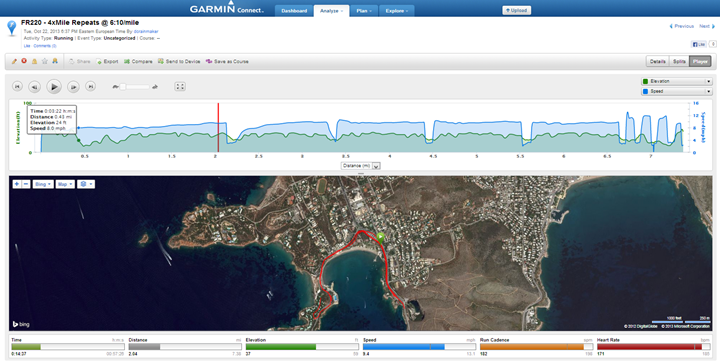Image resolution: width=720 pixels, height=363 pixels.
Task: Click the Upload button
Action: [517, 10]
